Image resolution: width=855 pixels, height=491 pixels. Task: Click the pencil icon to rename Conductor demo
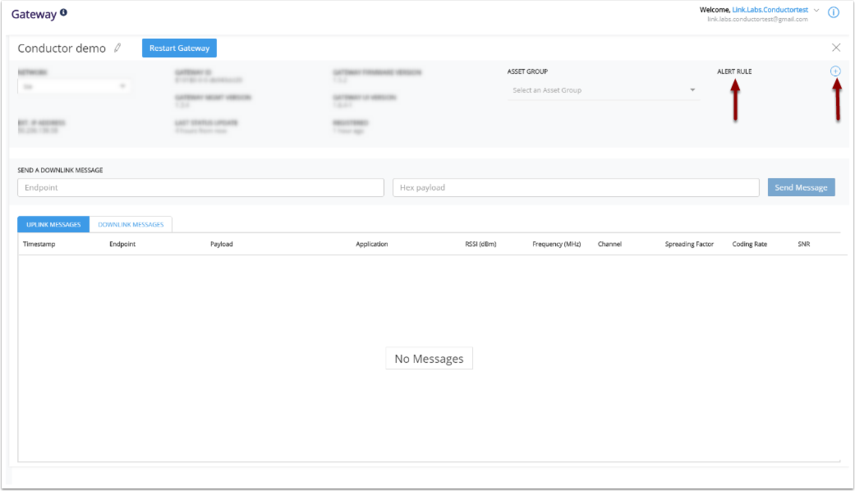click(118, 48)
